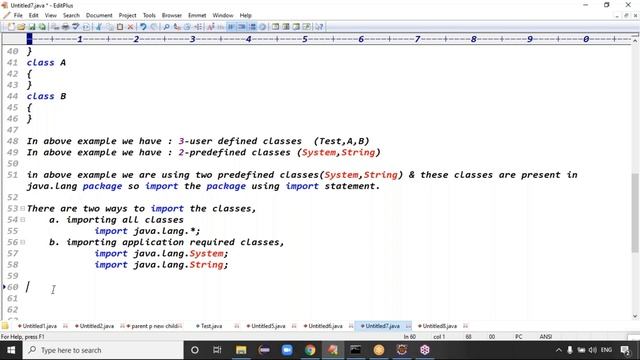Open the Document menu
Image resolution: width=640 pixels, height=360 pixels.
point(99,16)
